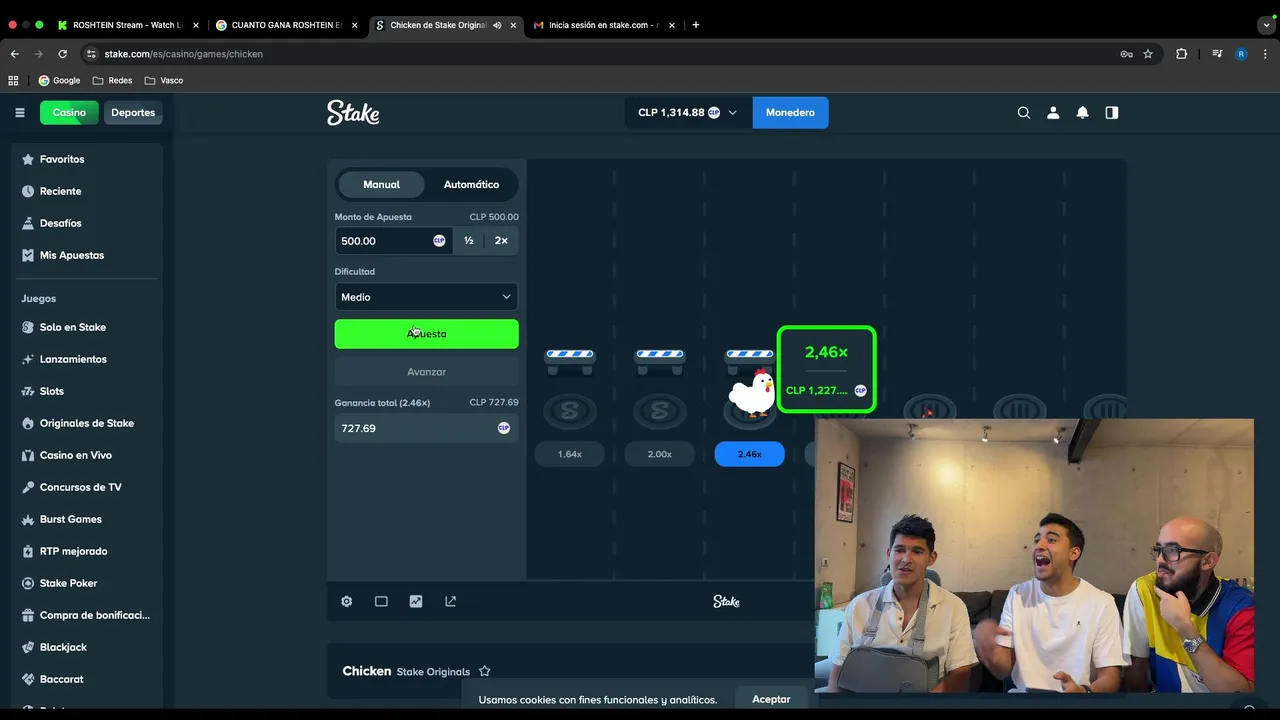This screenshot has width=1280, height=720.
Task: Click the address bar URL
Action: [x=183, y=54]
